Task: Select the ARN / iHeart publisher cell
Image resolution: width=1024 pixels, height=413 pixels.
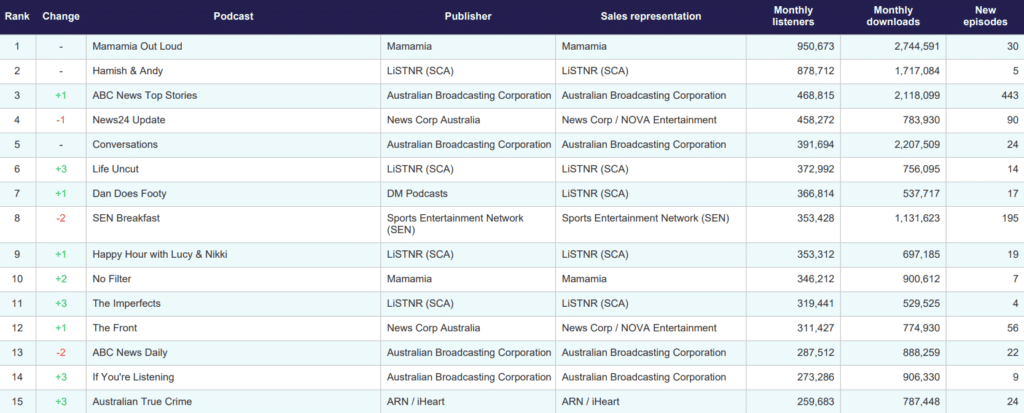Action: (x=415, y=402)
